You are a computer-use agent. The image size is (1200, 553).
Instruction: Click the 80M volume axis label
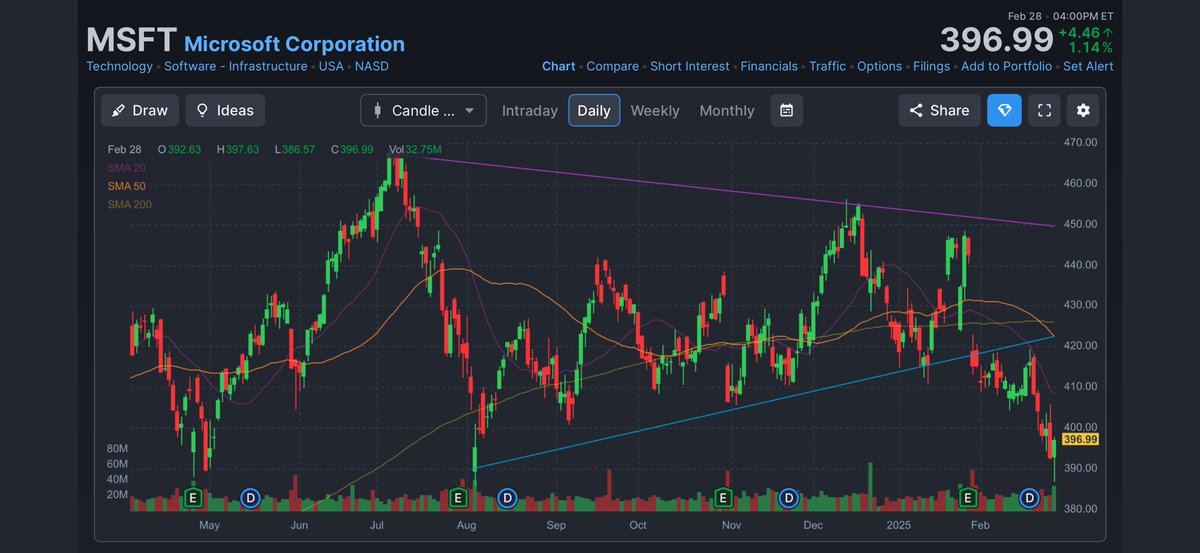click(117, 449)
